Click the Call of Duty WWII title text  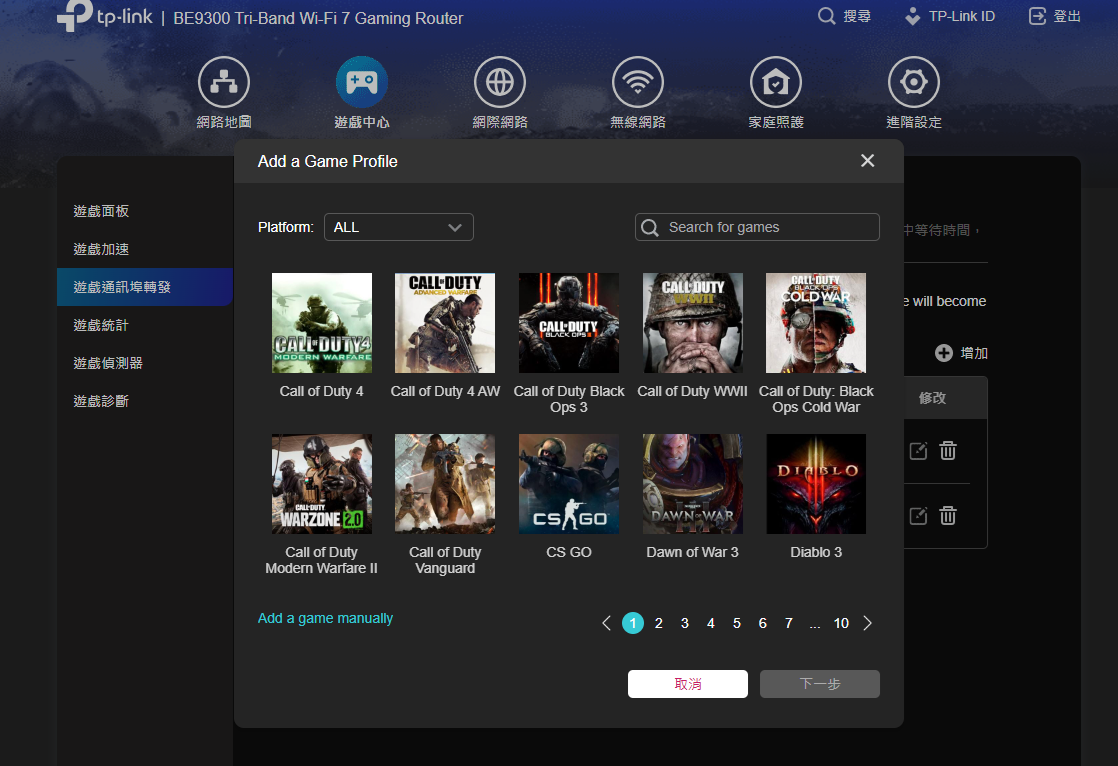click(692, 391)
